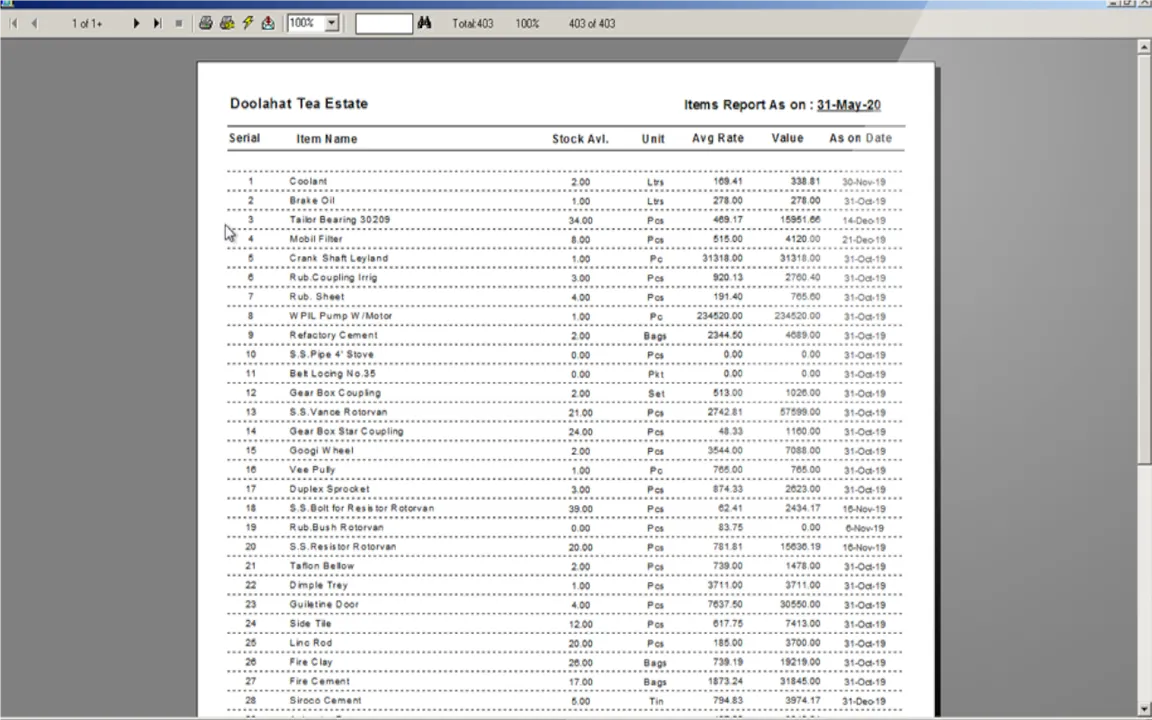This screenshot has width=1152, height=720.
Task: Click the 31-May-20 report date
Action: pos(849,105)
